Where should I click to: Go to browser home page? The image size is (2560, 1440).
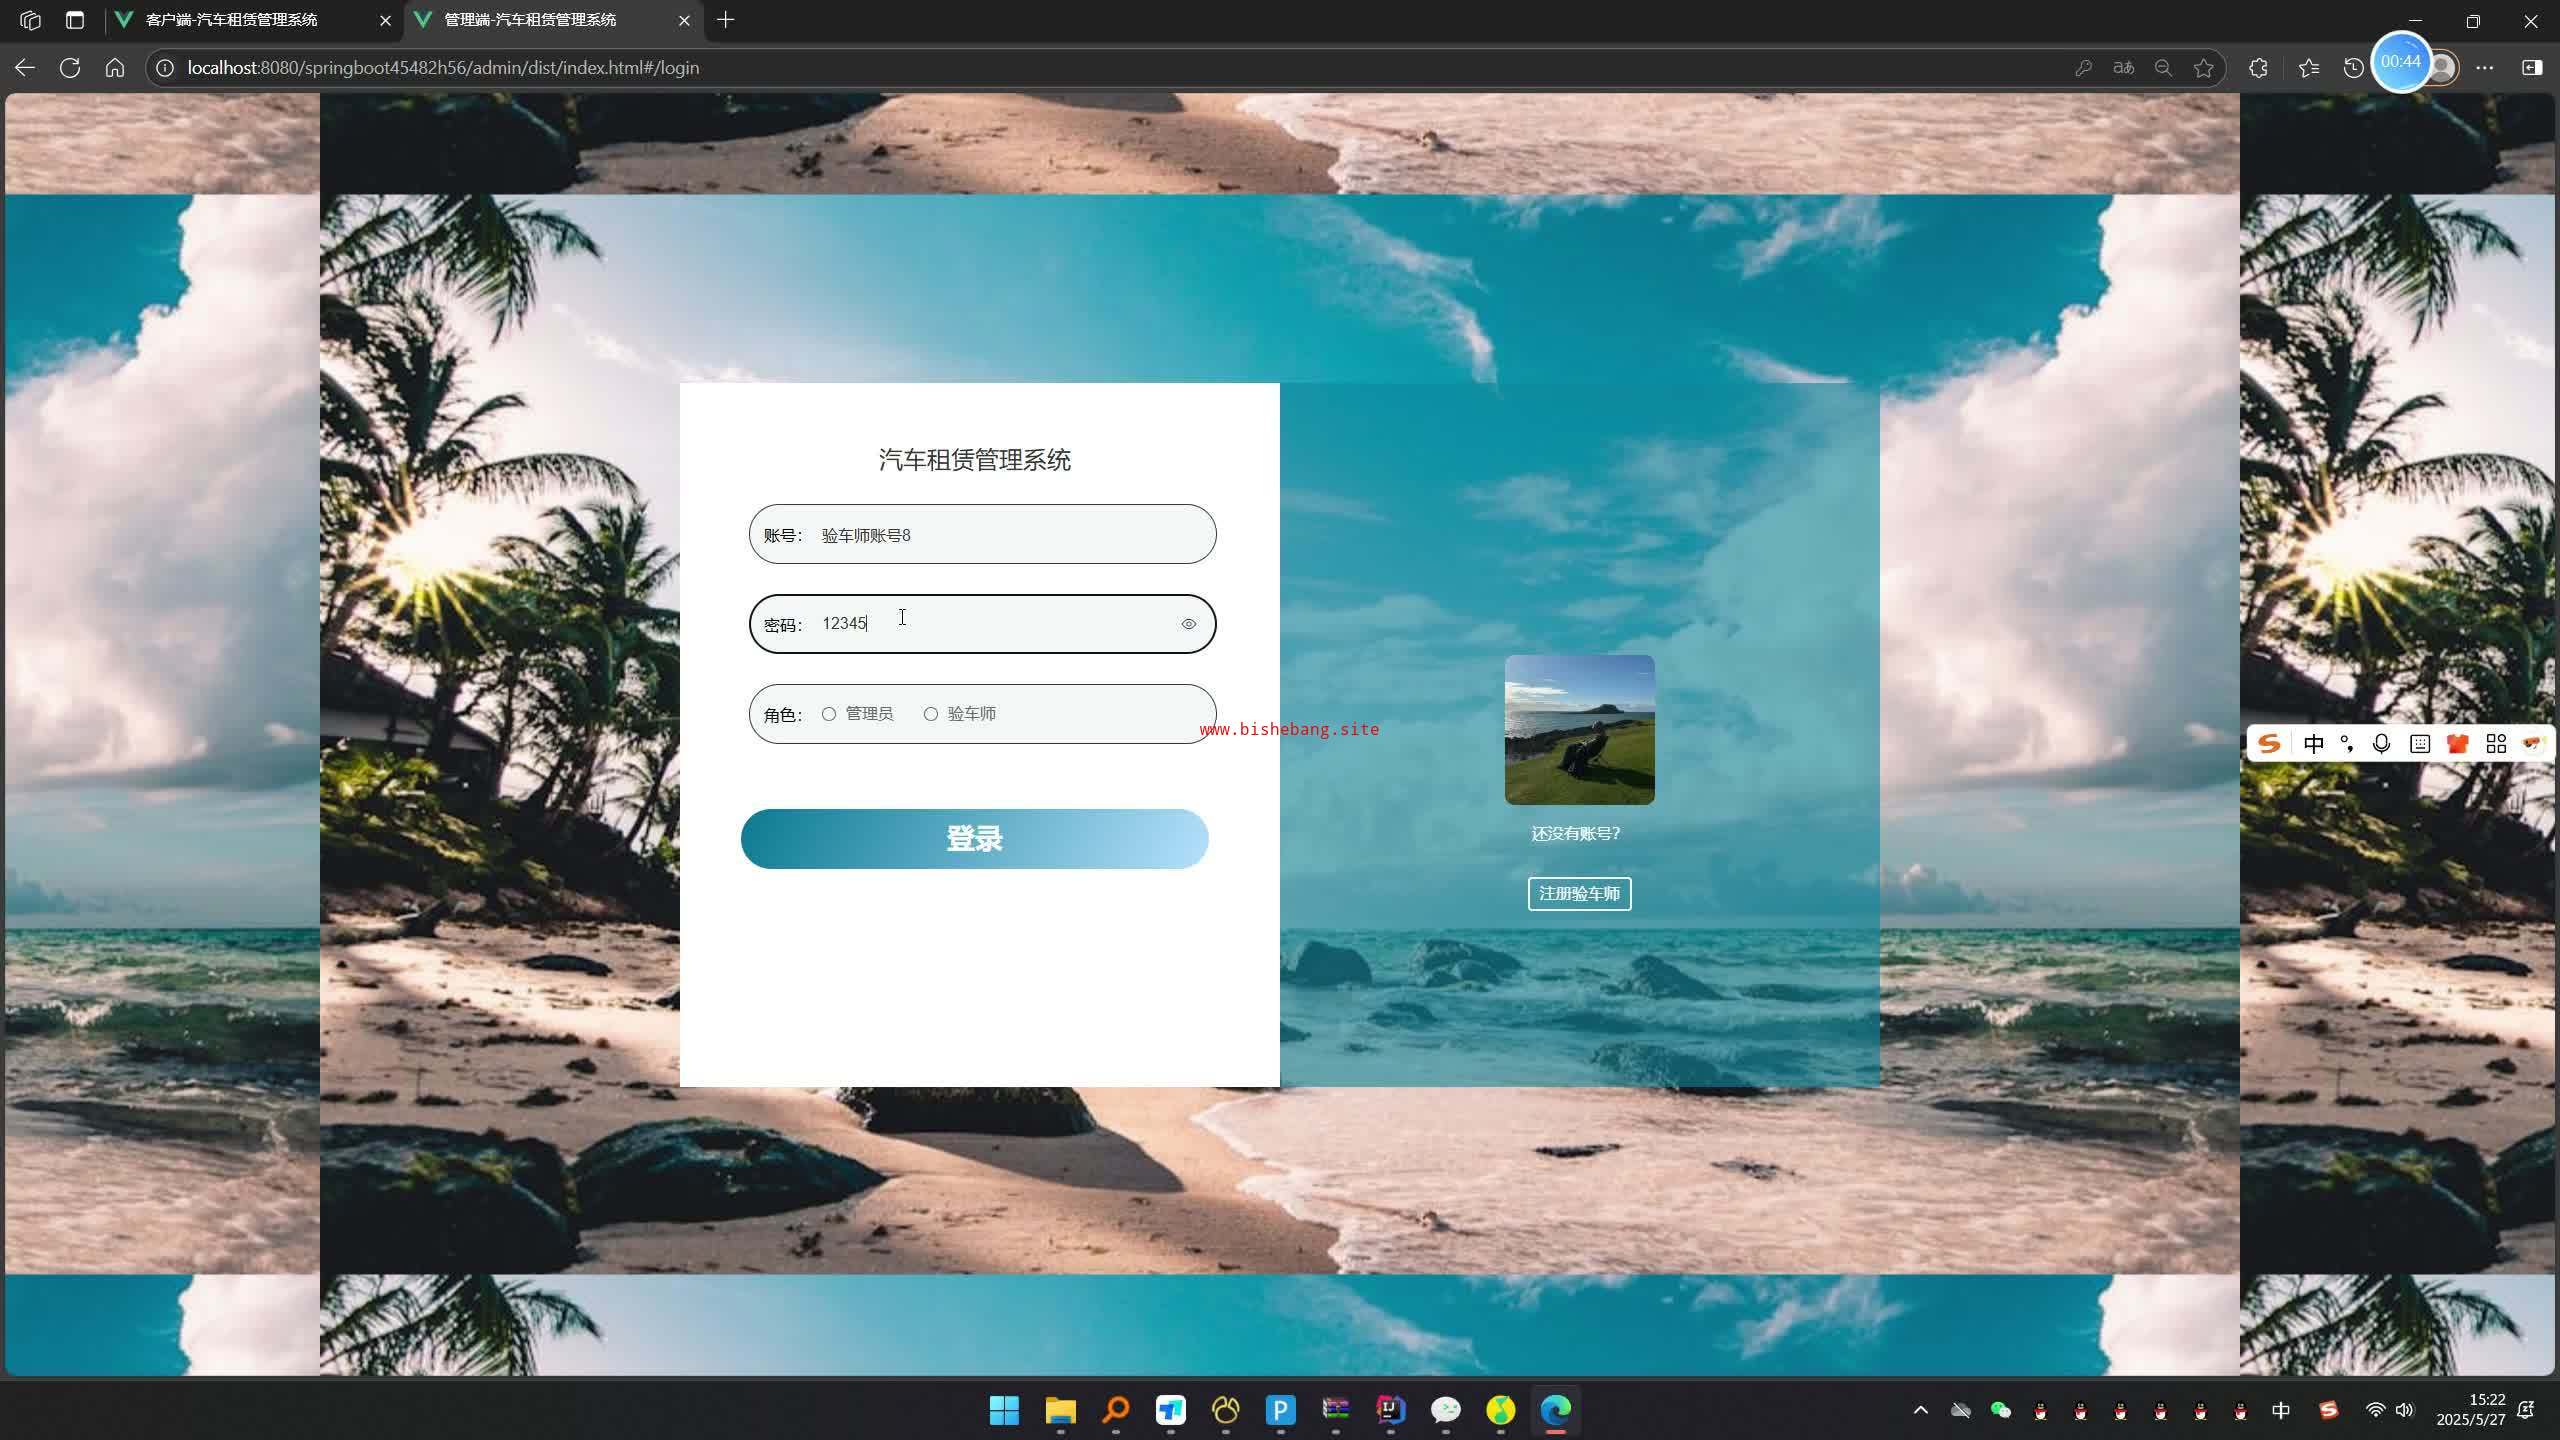[x=115, y=68]
